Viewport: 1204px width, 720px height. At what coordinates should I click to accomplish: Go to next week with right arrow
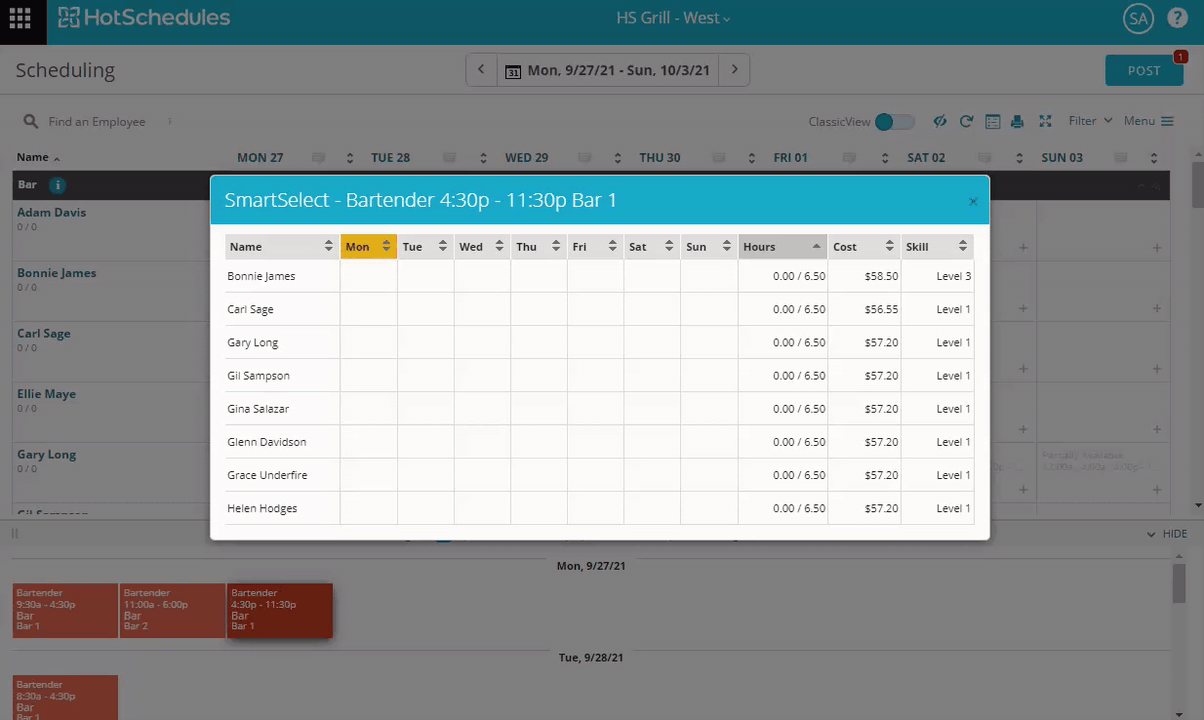[x=734, y=70]
